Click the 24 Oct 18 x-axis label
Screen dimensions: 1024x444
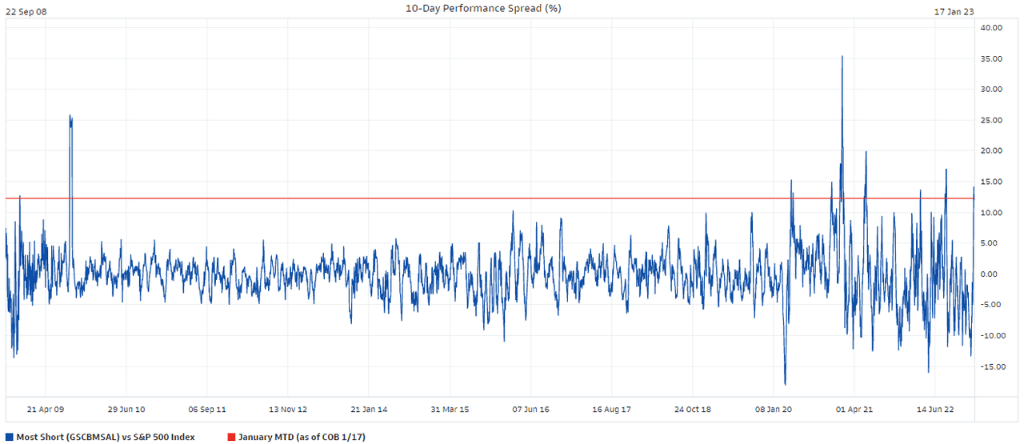pos(693,409)
